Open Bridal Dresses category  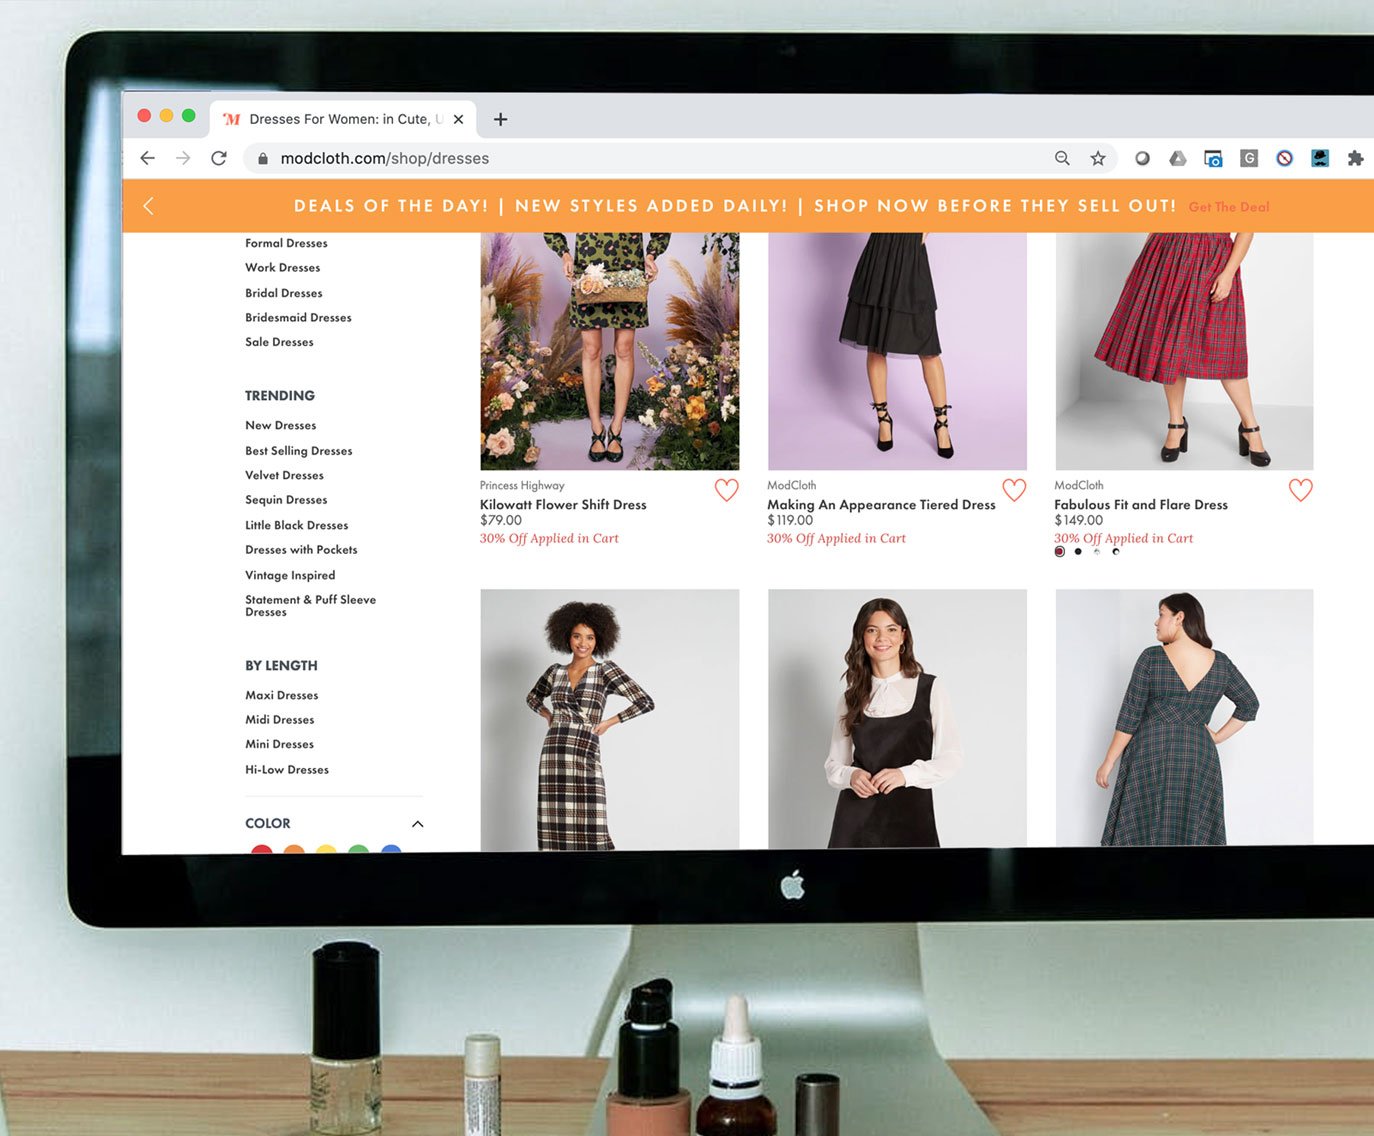point(284,293)
